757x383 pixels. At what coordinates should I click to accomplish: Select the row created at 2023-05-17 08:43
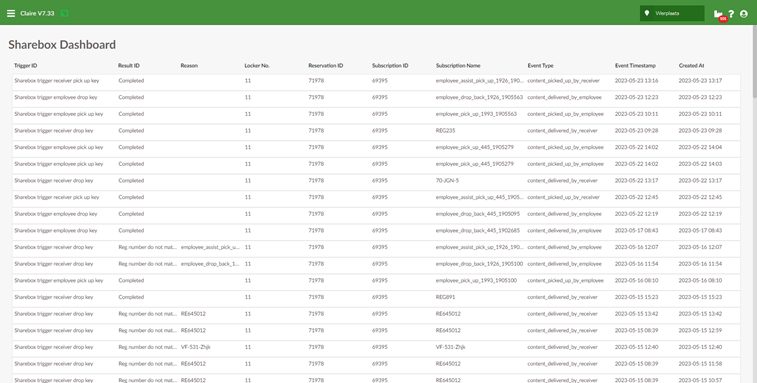(x=376, y=231)
